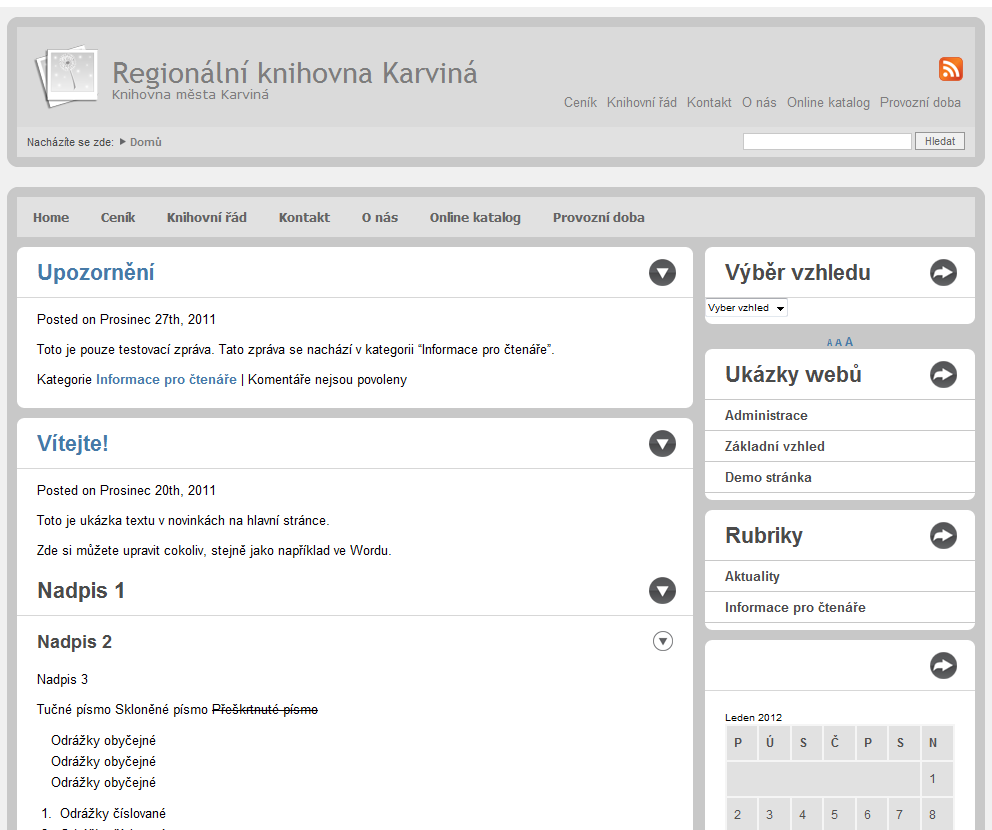
Task: Click the Posted on Prosinec 20th, 2011 date
Action: (x=127, y=490)
